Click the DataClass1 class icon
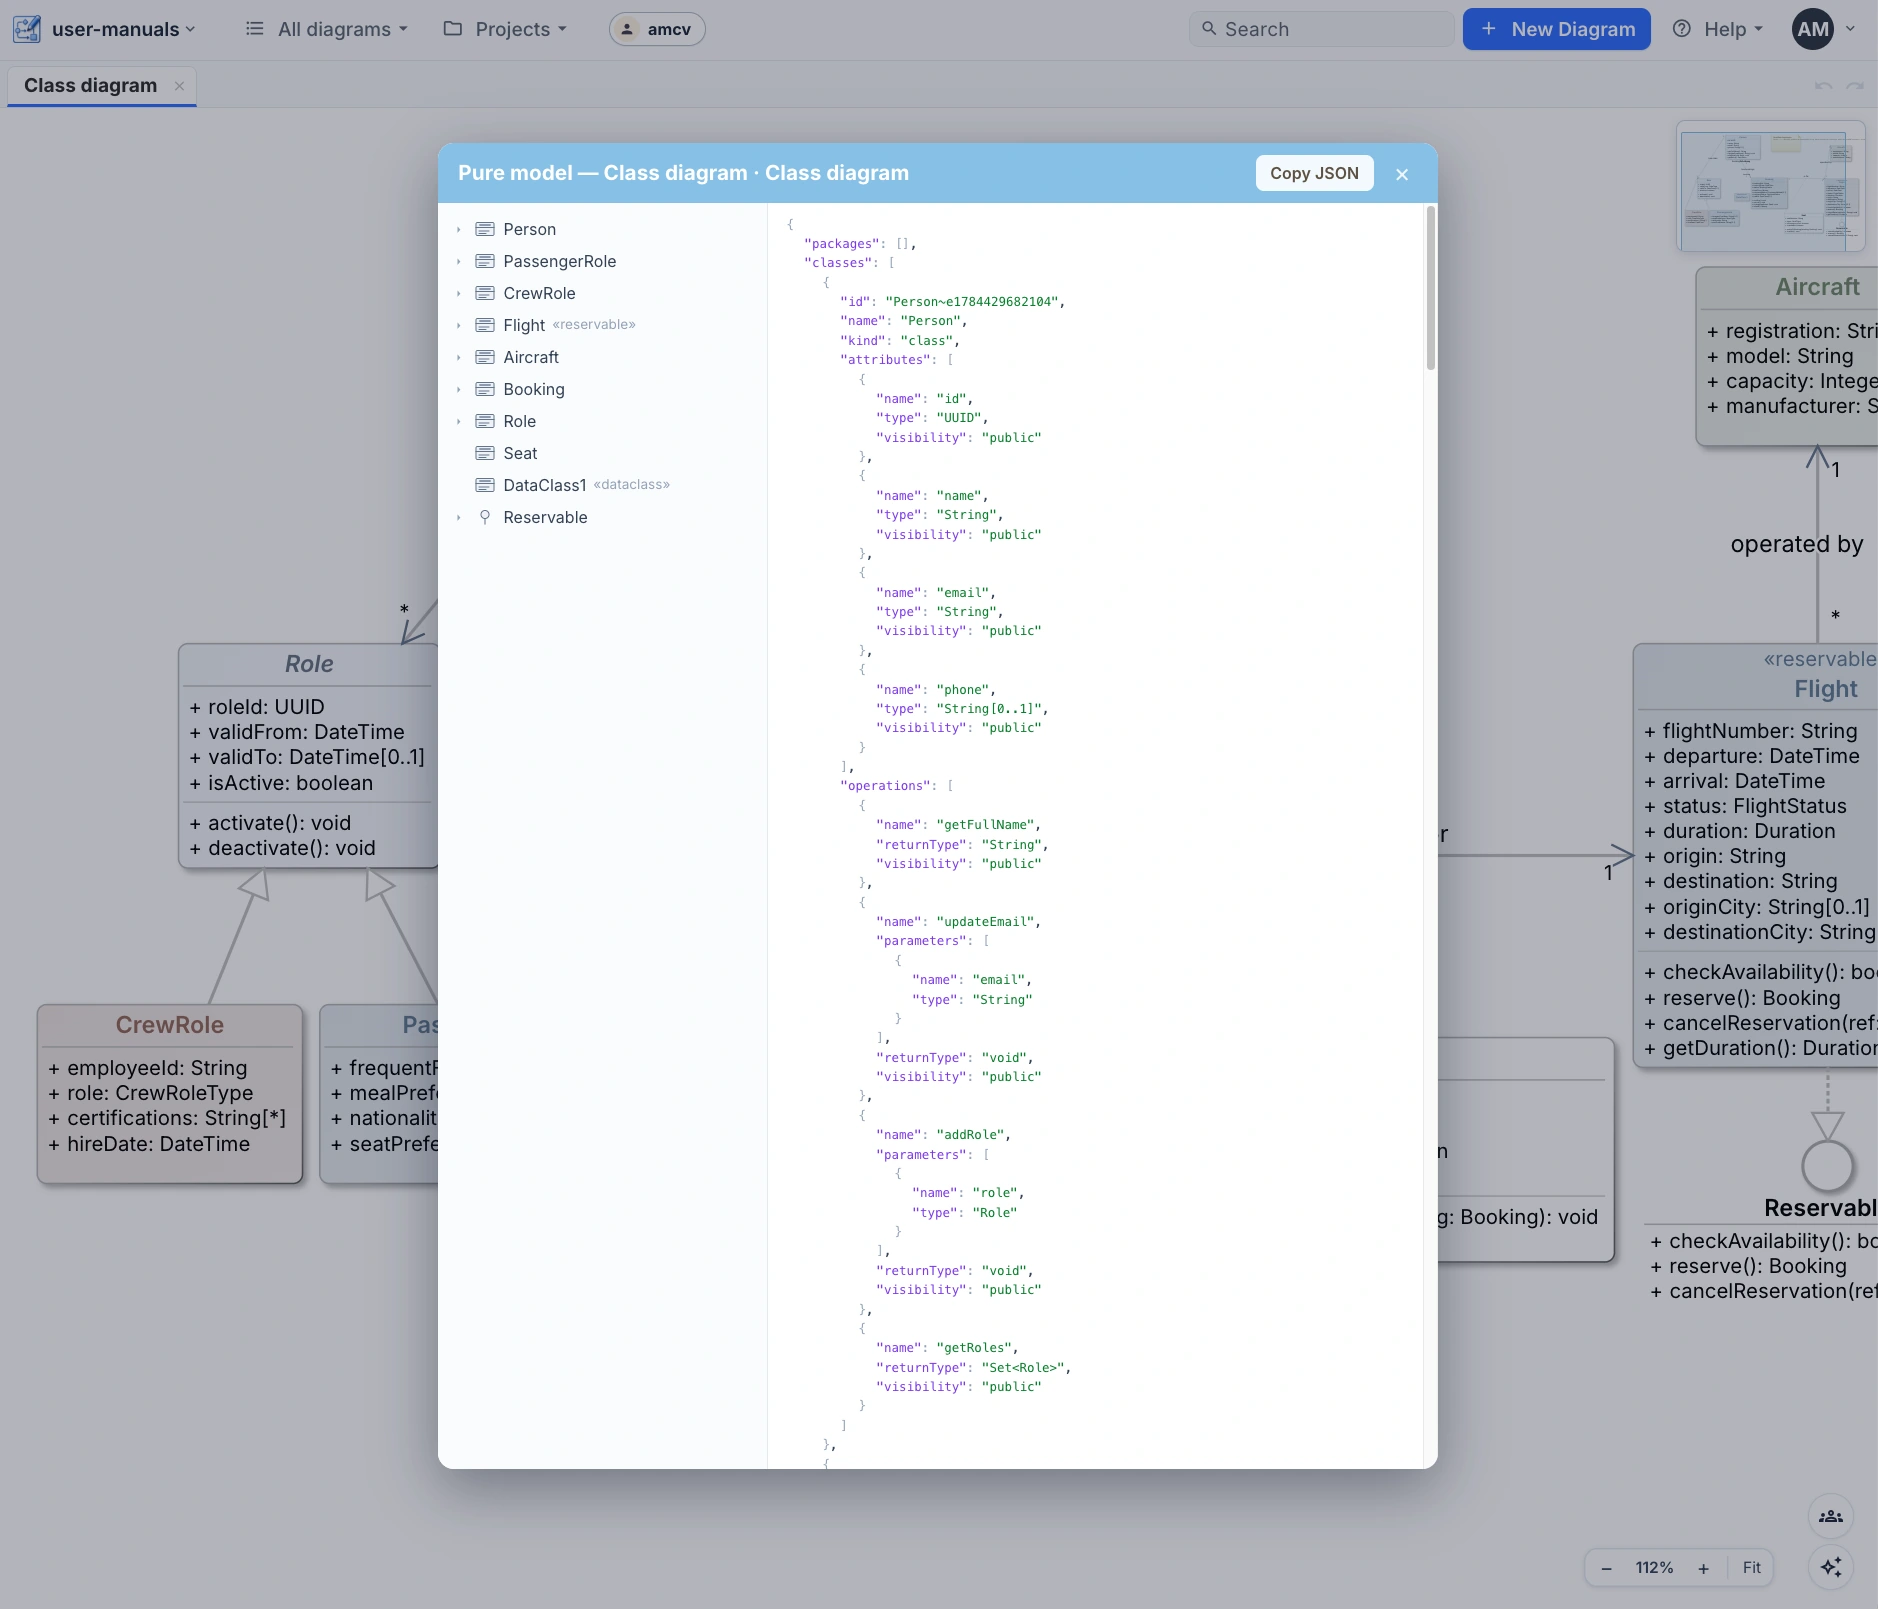1878x1609 pixels. pyautogui.click(x=485, y=485)
